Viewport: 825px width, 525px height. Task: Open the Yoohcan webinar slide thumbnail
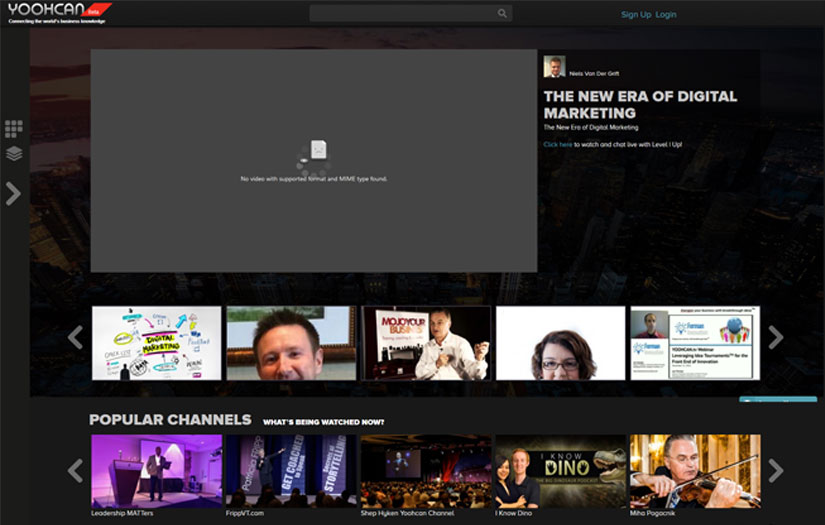click(696, 343)
